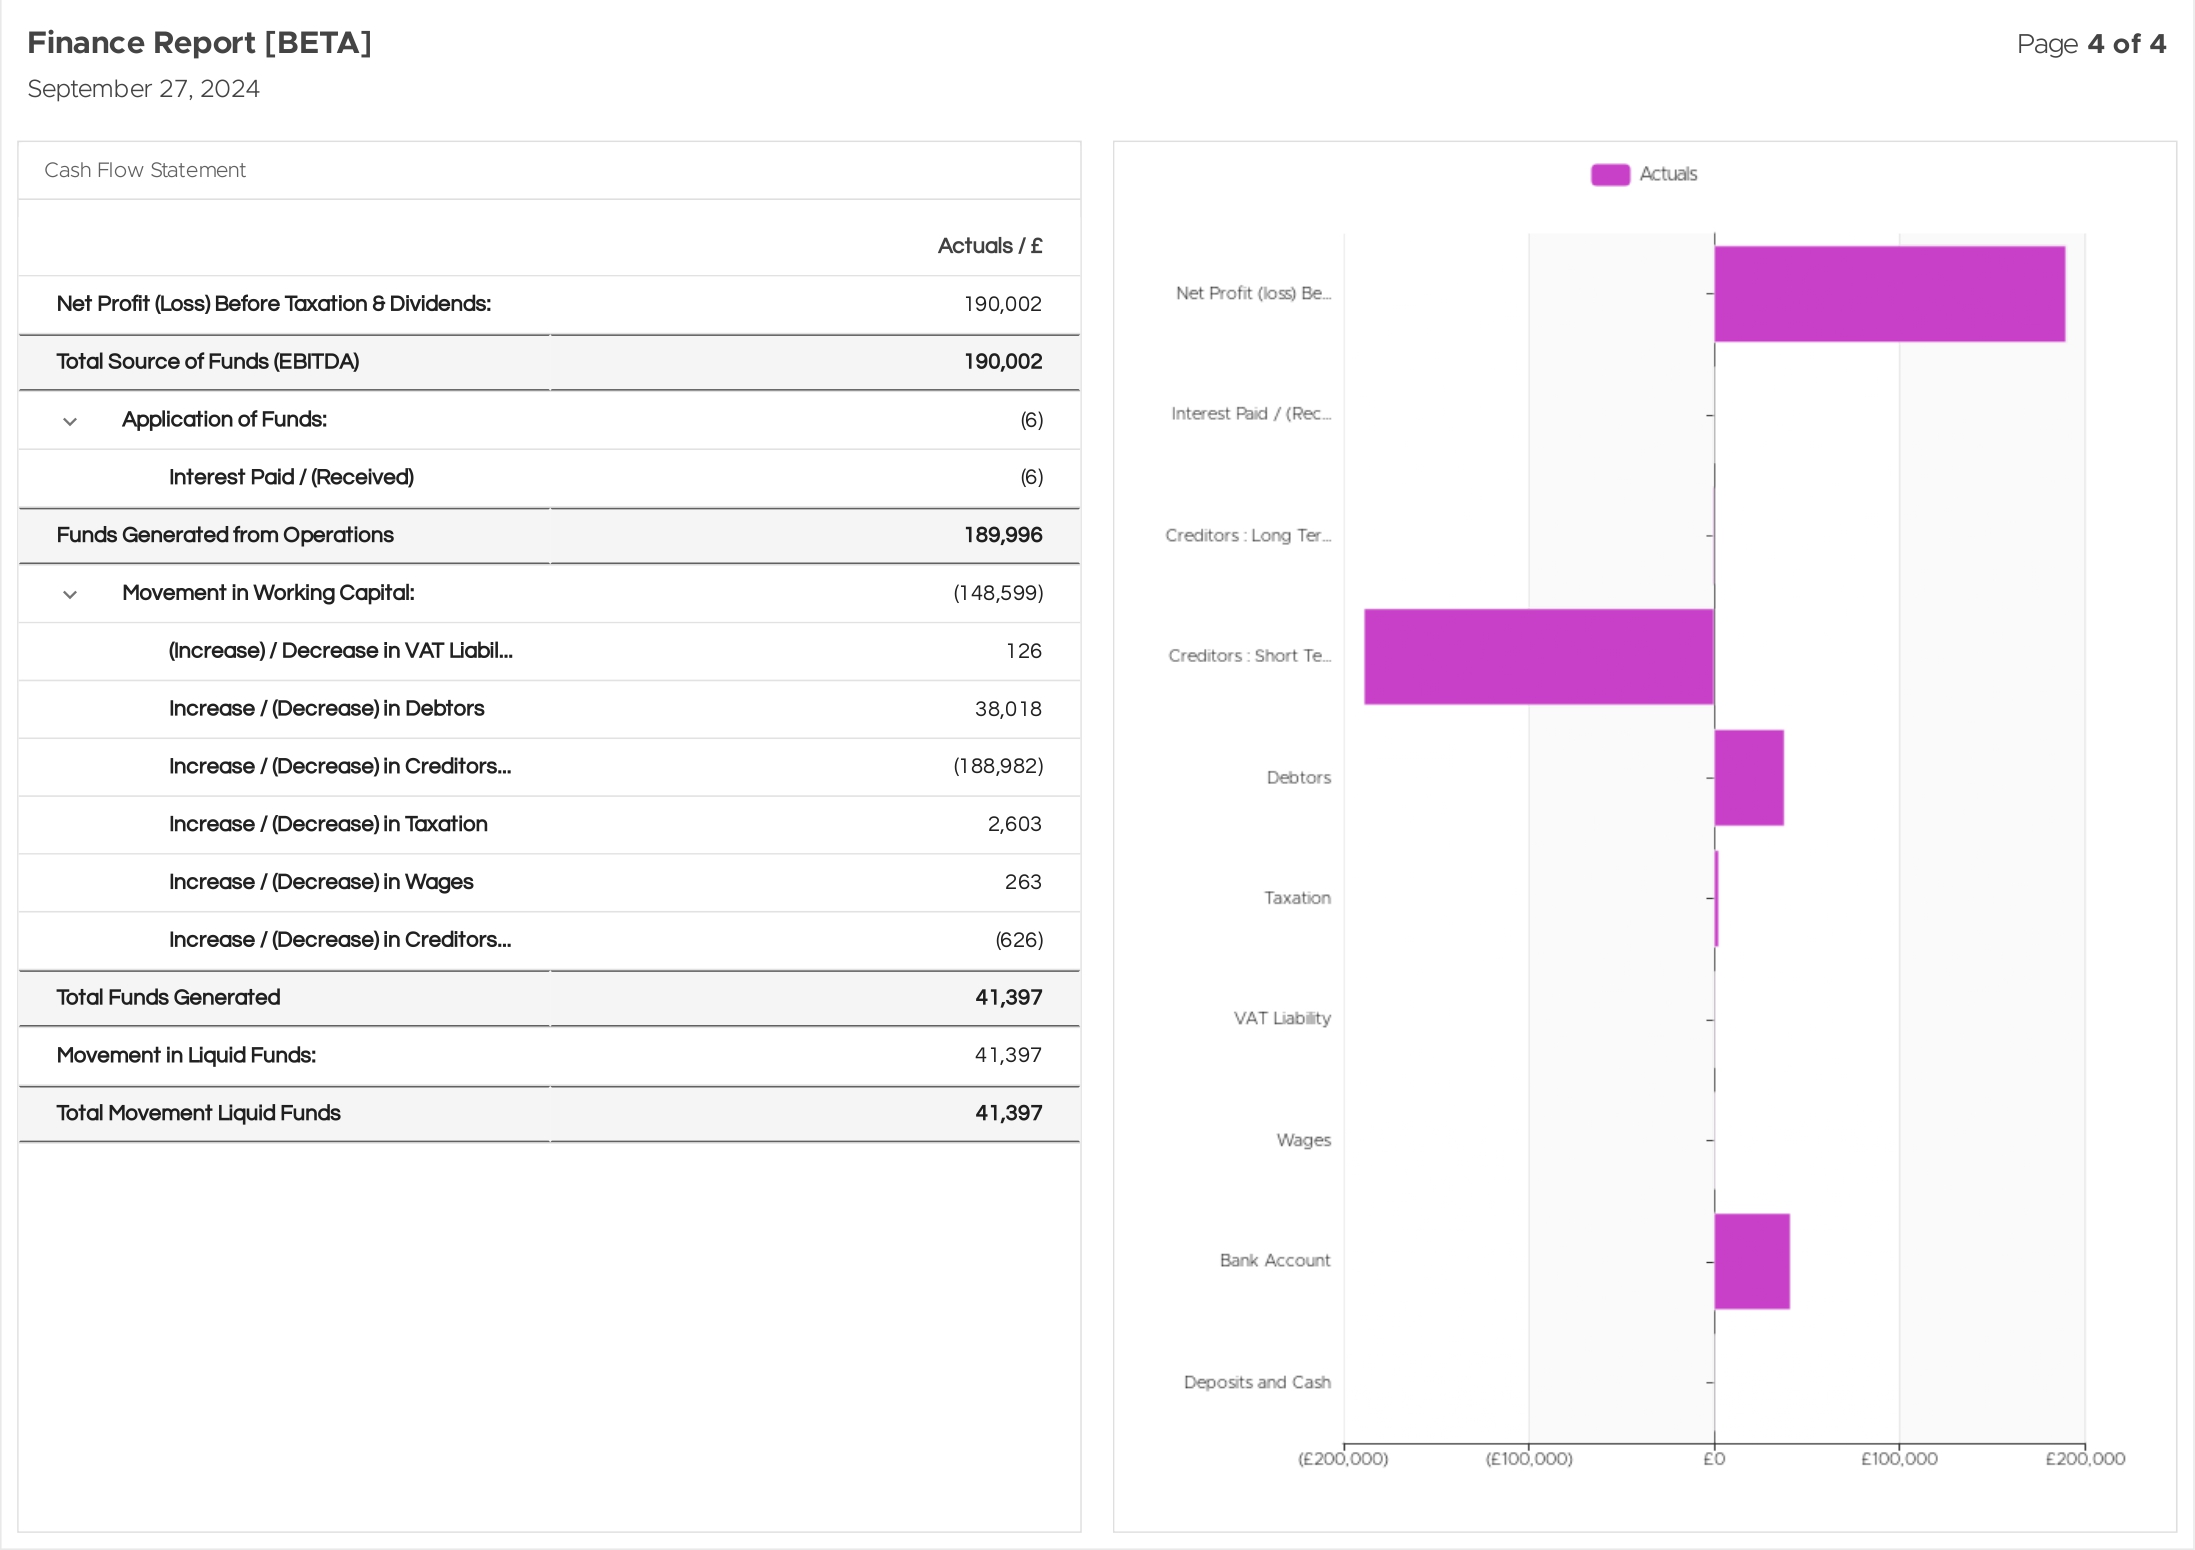Click the thin Taxation bar
Image resolution: width=2195 pixels, height=1550 pixels.
coord(1717,899)
